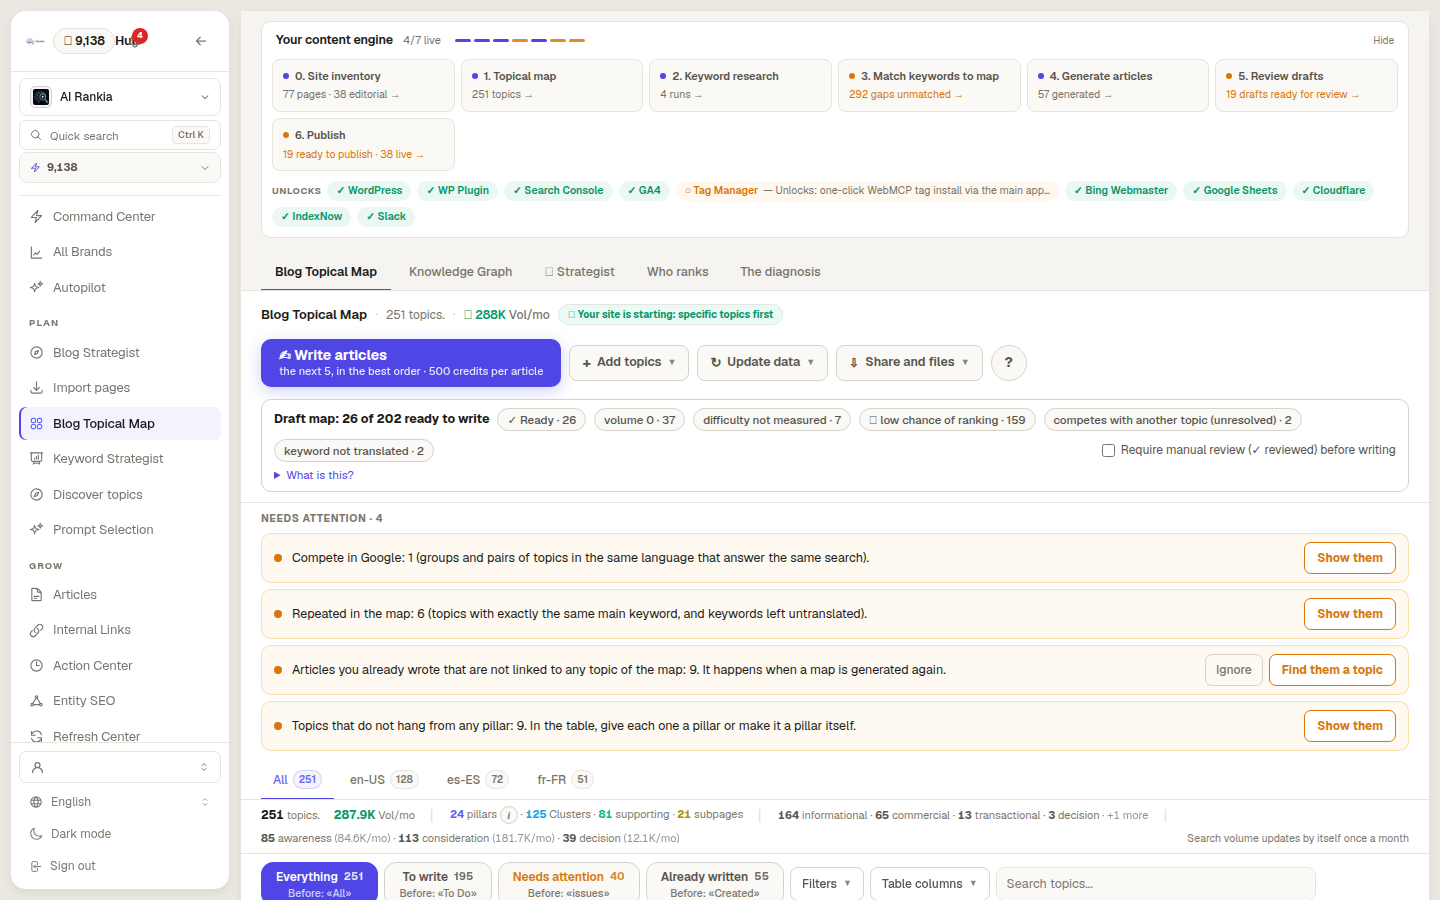Open the Share and files dropdown
The height and width of the screenshot is (900, 1440).
pos(909,362)
